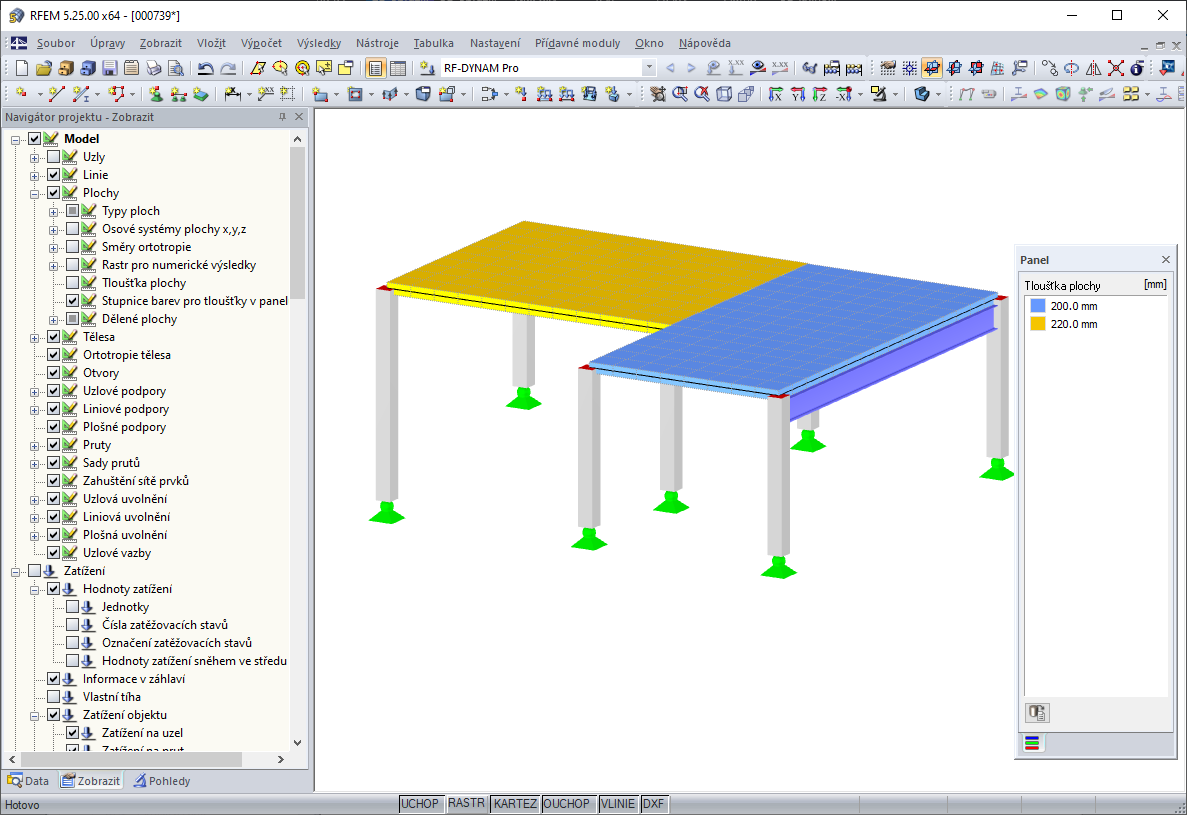Screen dimensions: 1187x815
Task: Enable the Vlastní tíha checkbox
Action: pos(54,696)
